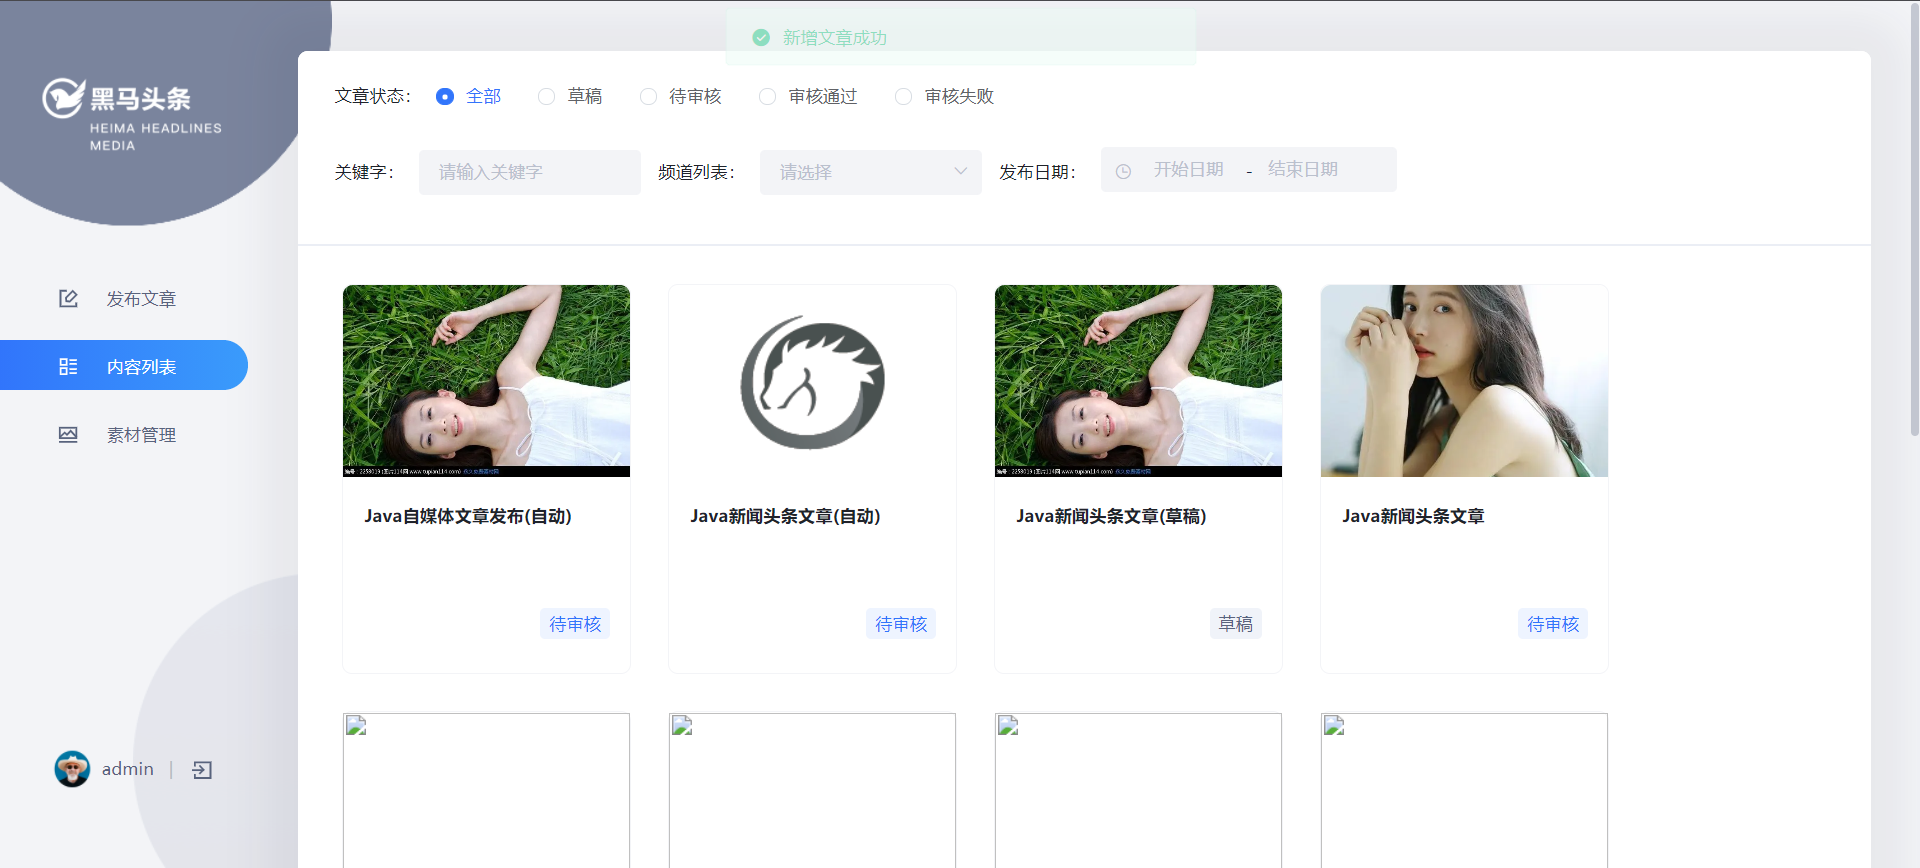Open the 素材管理 menu item

point(124,434)
